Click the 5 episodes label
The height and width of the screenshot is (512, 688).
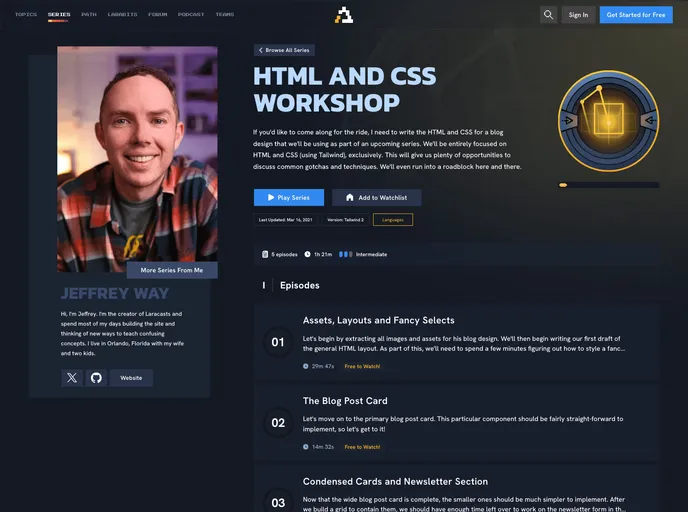coord(284,254)
